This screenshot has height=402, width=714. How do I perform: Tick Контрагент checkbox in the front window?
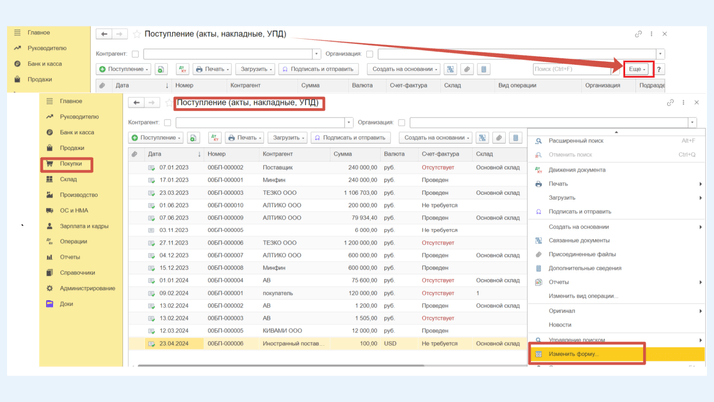[x=167, y=123]
